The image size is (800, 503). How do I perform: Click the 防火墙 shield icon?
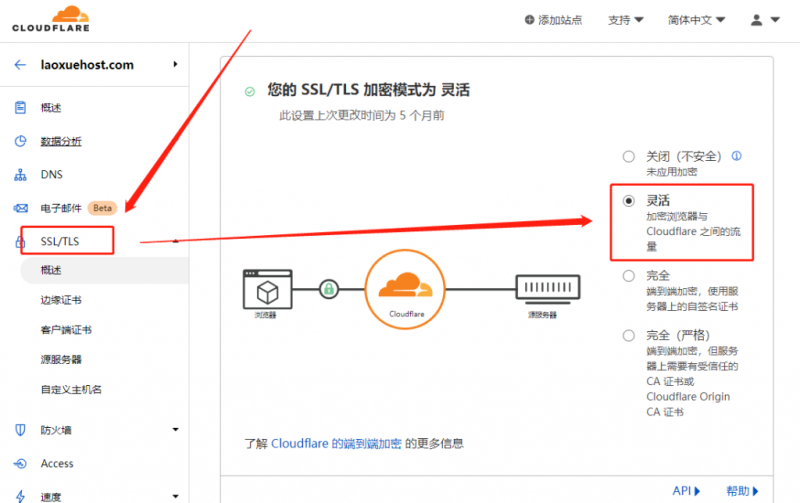pyautogui.click(x=20, y=430)
